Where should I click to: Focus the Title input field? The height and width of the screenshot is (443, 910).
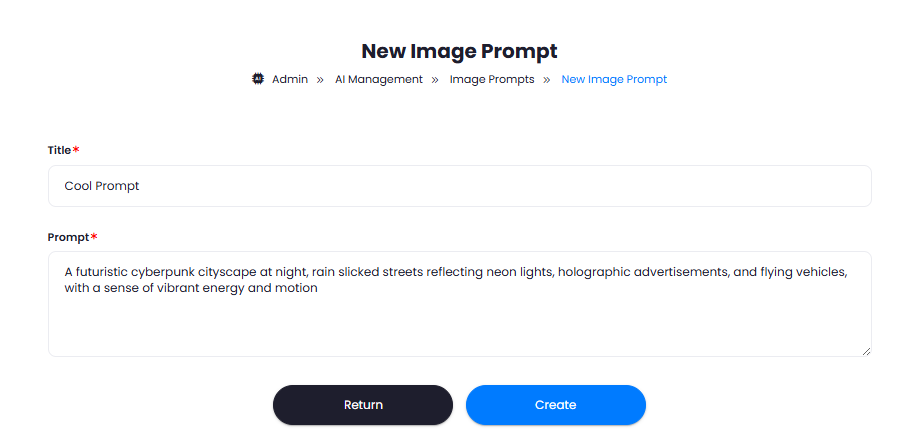(x=460, y=186)
